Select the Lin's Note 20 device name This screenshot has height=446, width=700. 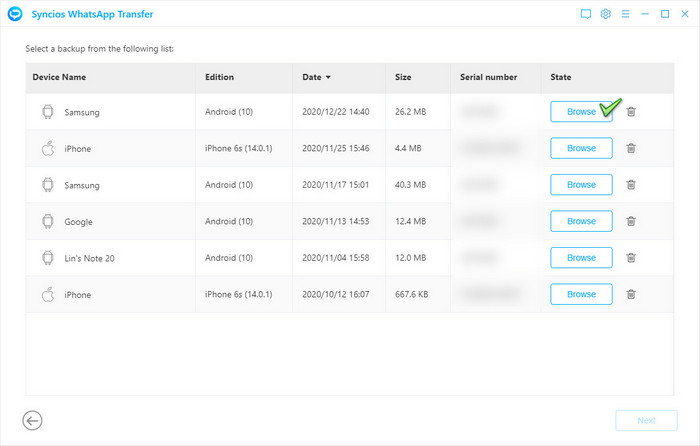click(x=89, y=258)
